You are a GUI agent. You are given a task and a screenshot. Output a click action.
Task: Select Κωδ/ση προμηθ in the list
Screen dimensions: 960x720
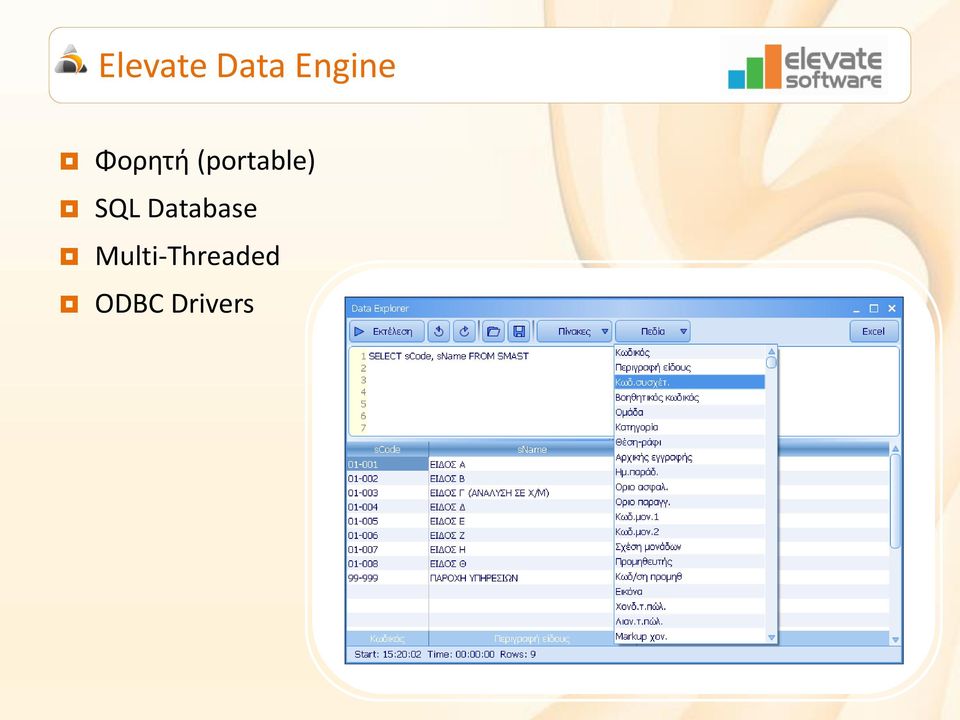pos(689,576)
